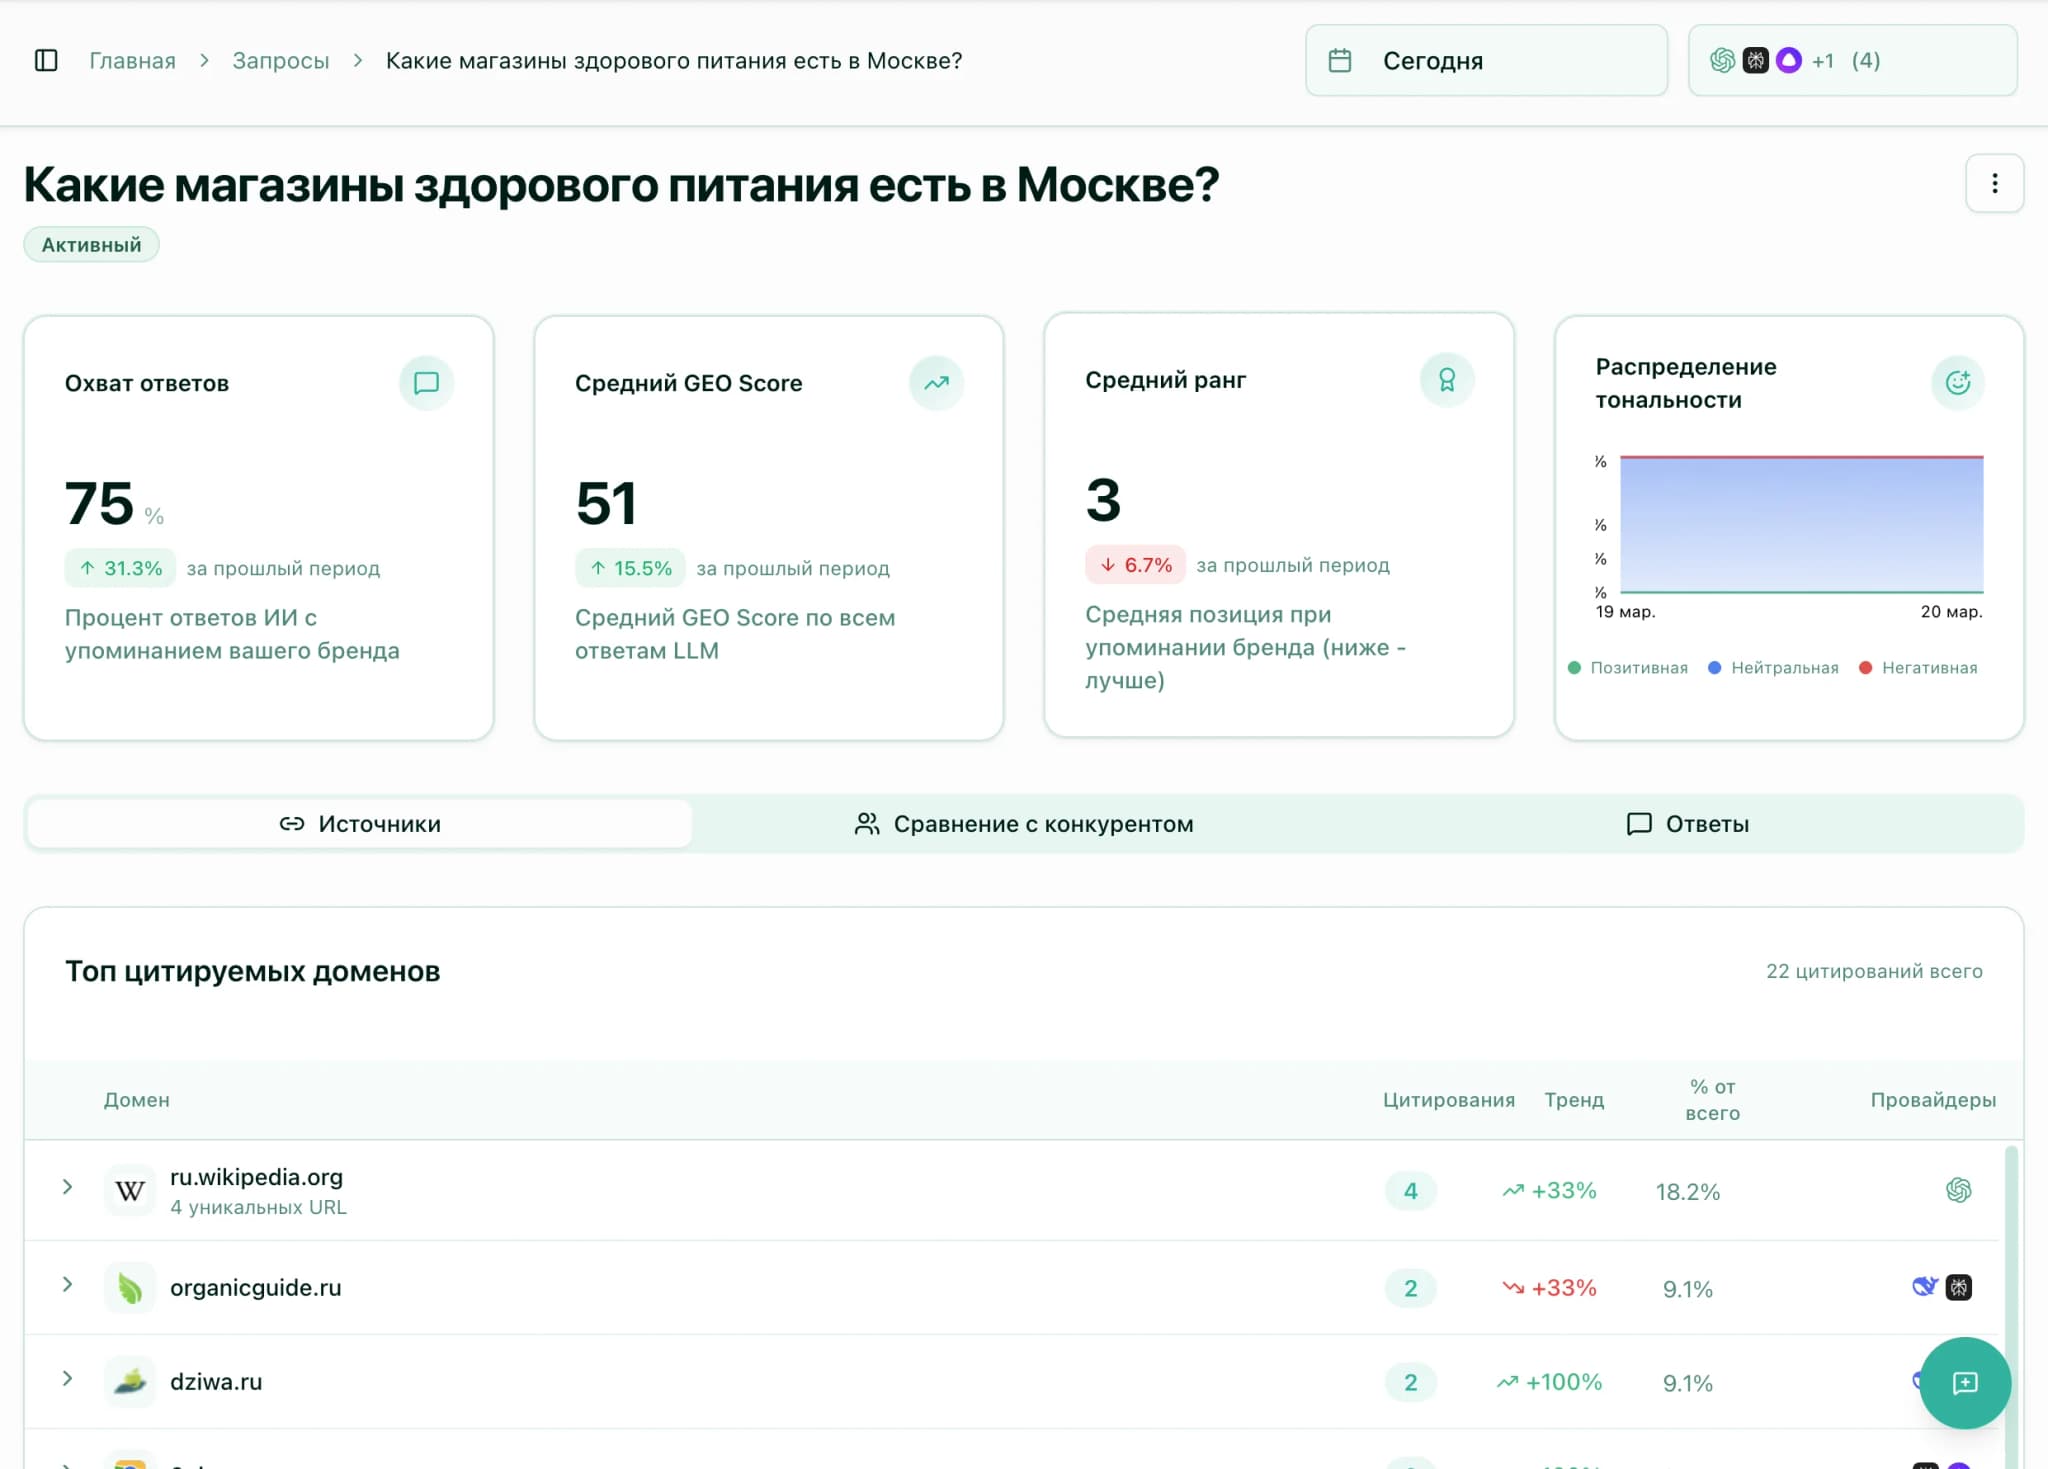The height and width of the screenshot is (1469, 2048).
Task: Click the comment icon on Охват ответов card
Action: (x=426, y=382)
